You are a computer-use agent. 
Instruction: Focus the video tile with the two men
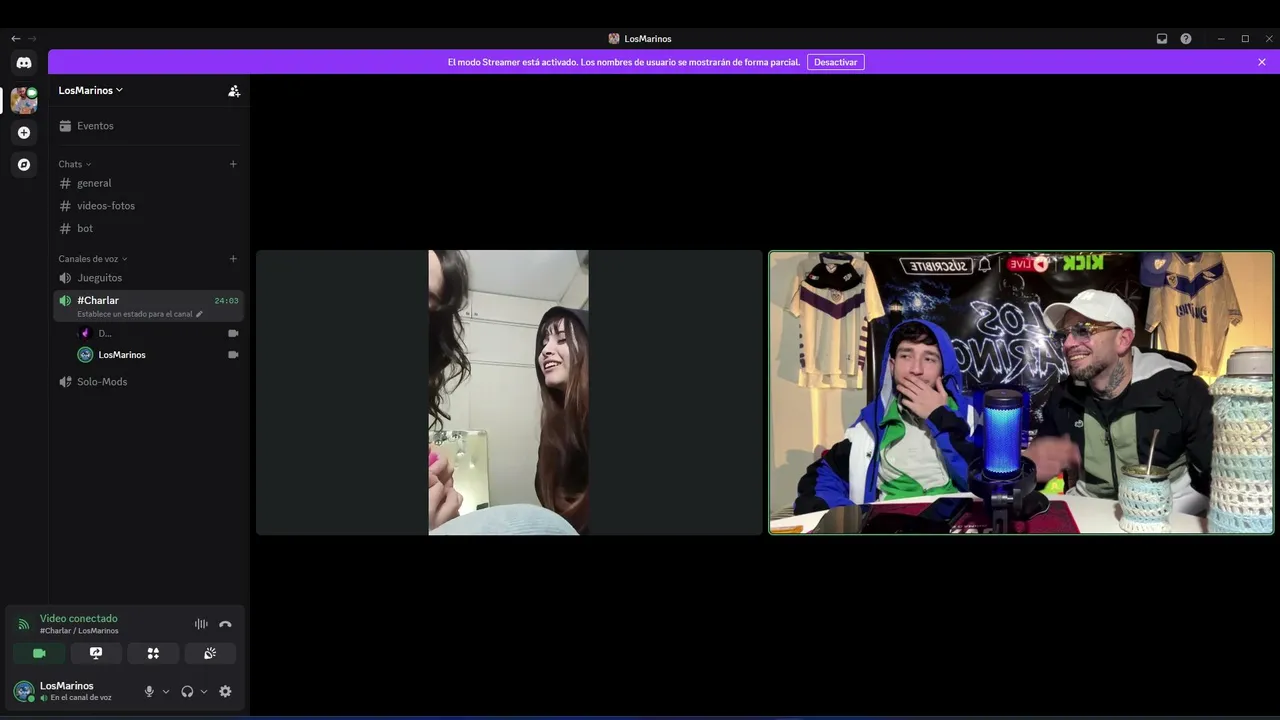coord(1021,392)
